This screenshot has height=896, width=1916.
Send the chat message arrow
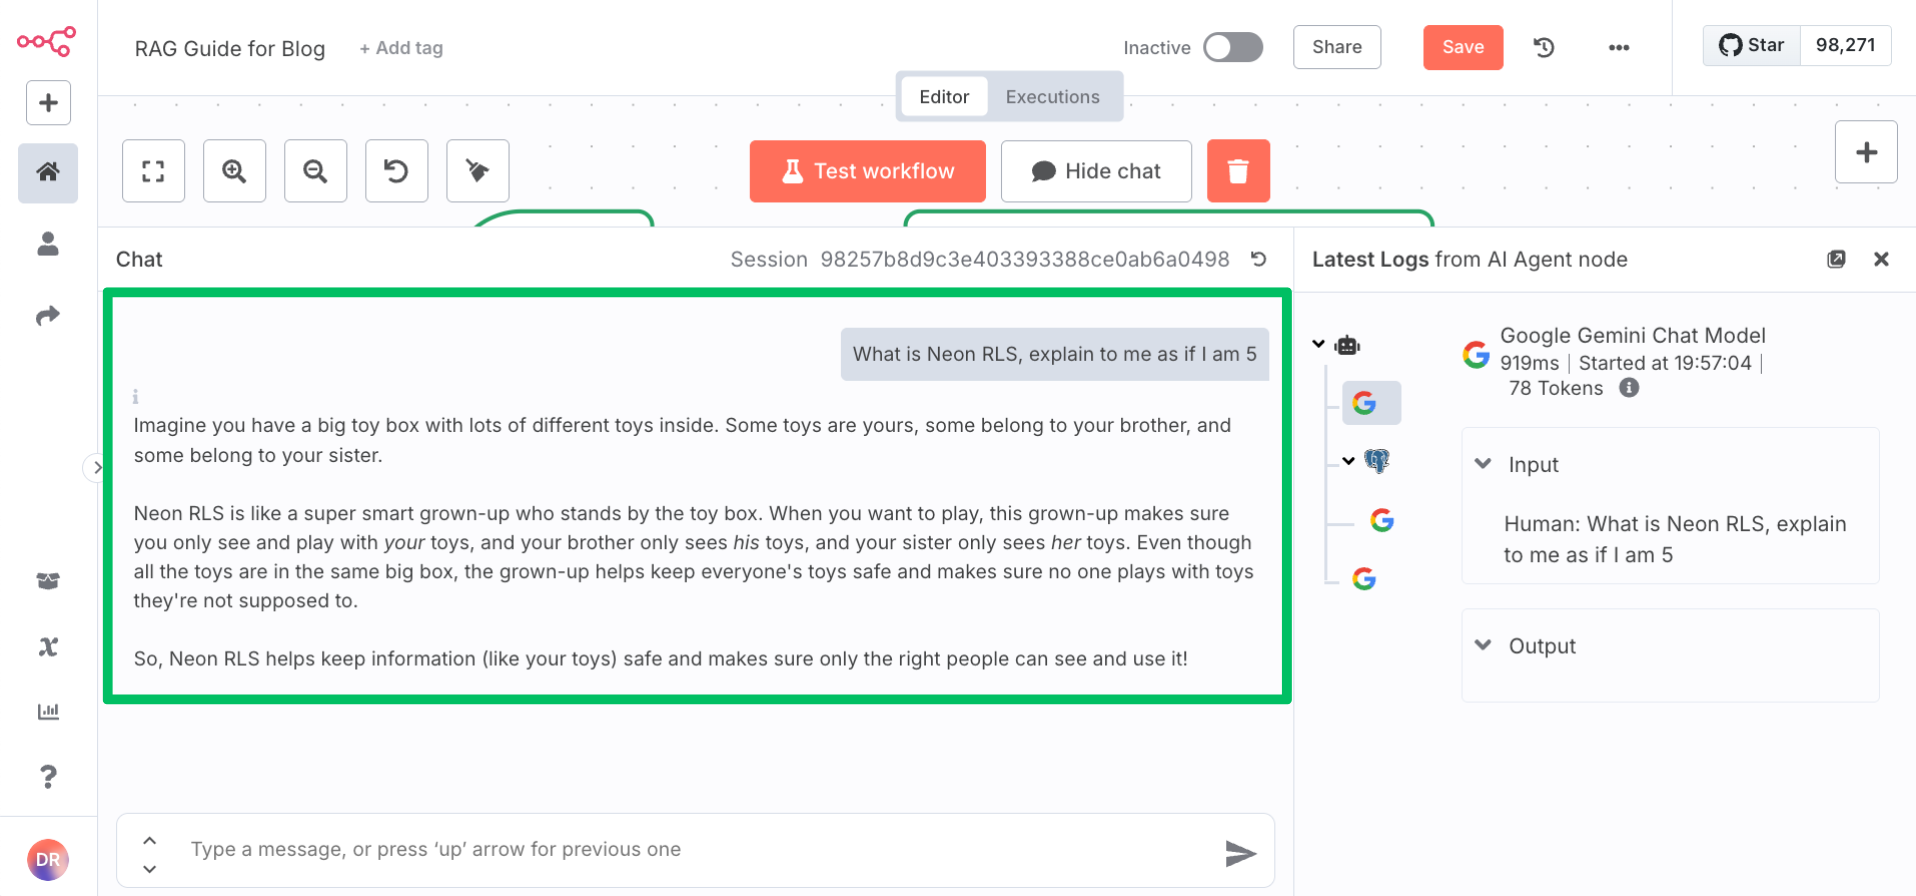pyautogui.click(x=1240, y=852)
